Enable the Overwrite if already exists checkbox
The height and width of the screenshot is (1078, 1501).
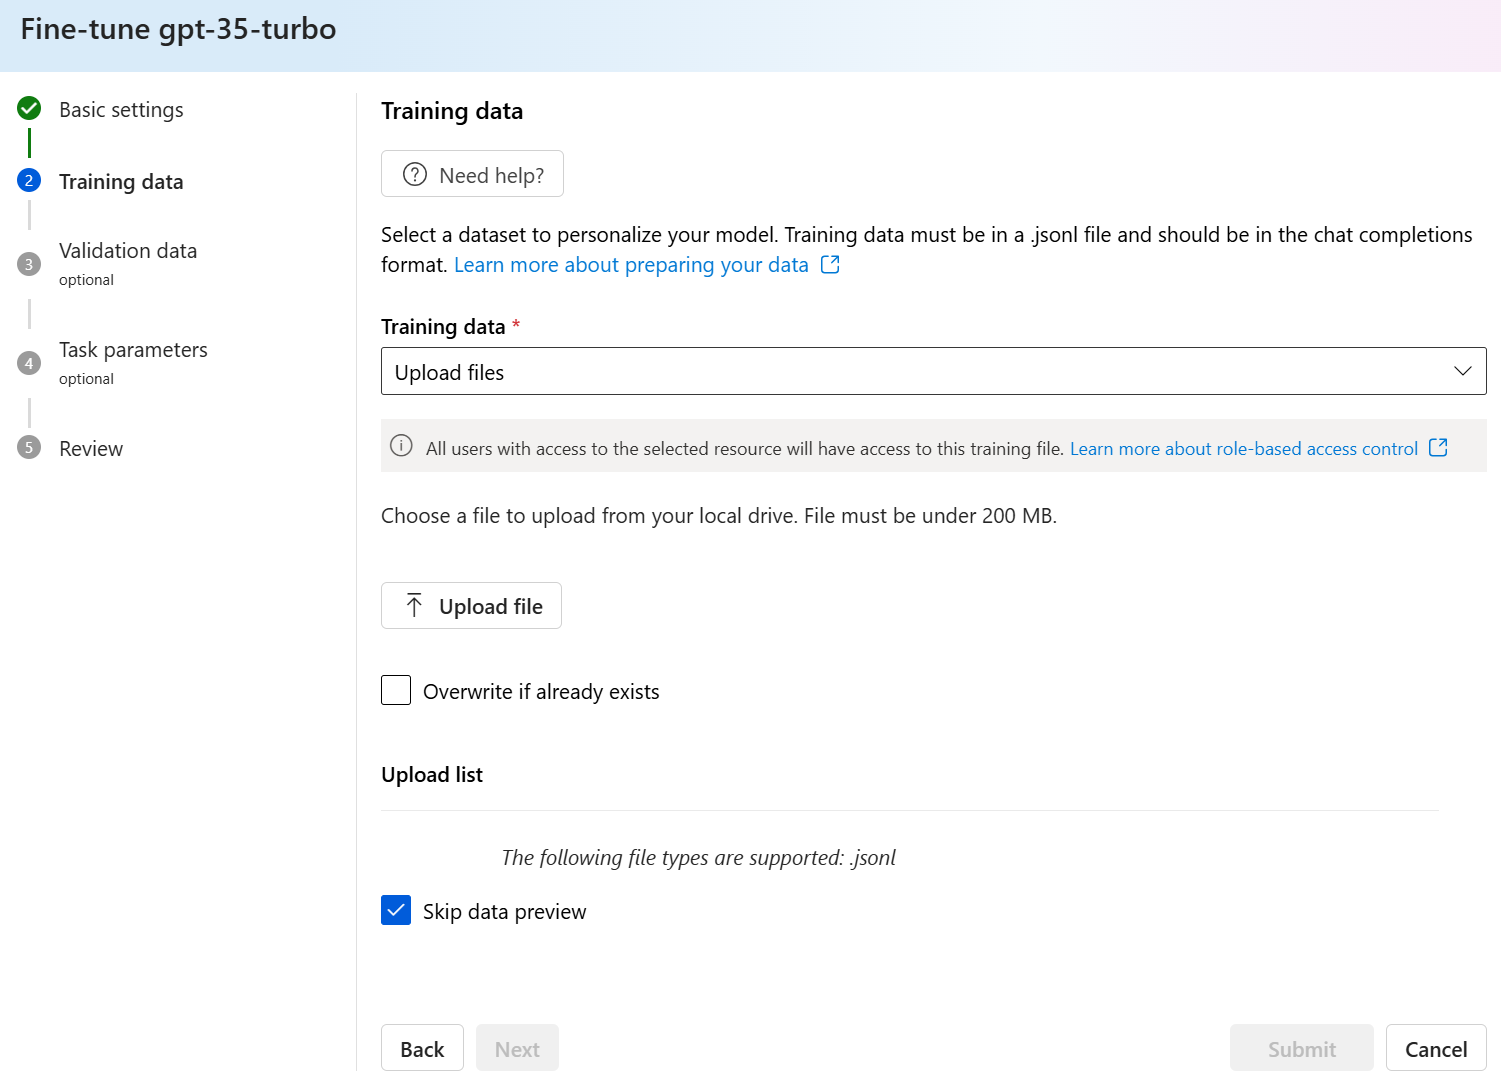click(x=396, y=690)
